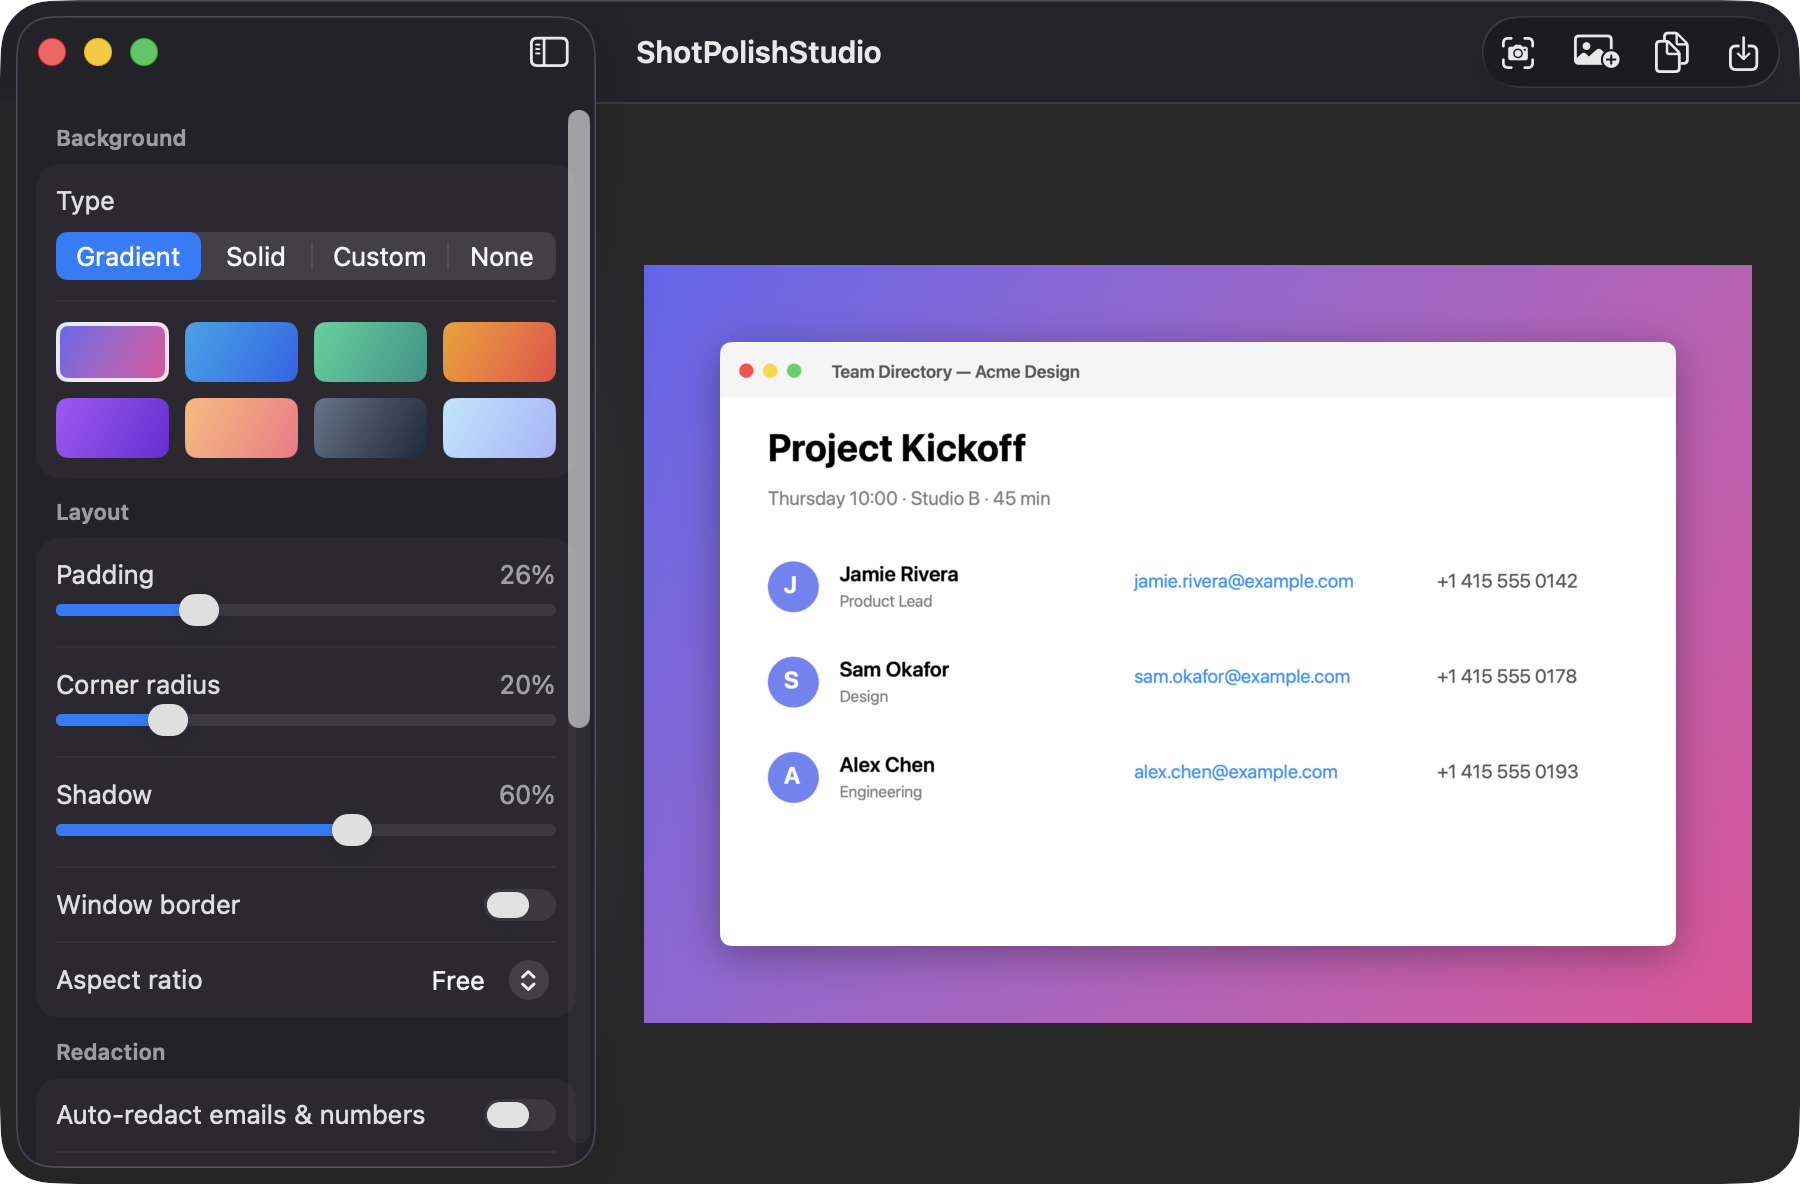
Task: Click the red close button of ShotPolishStudio
Action: 52,52
